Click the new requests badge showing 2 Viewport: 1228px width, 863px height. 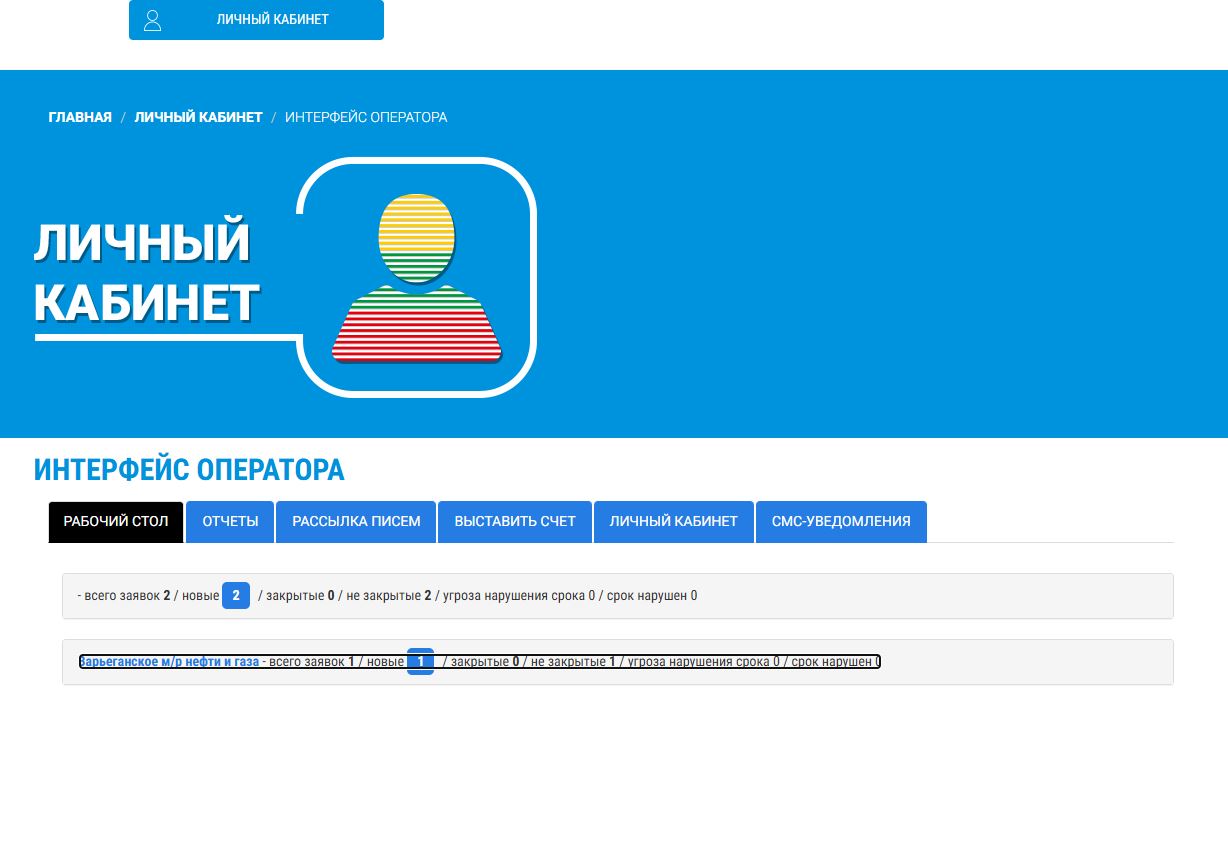tap(236, 596)
